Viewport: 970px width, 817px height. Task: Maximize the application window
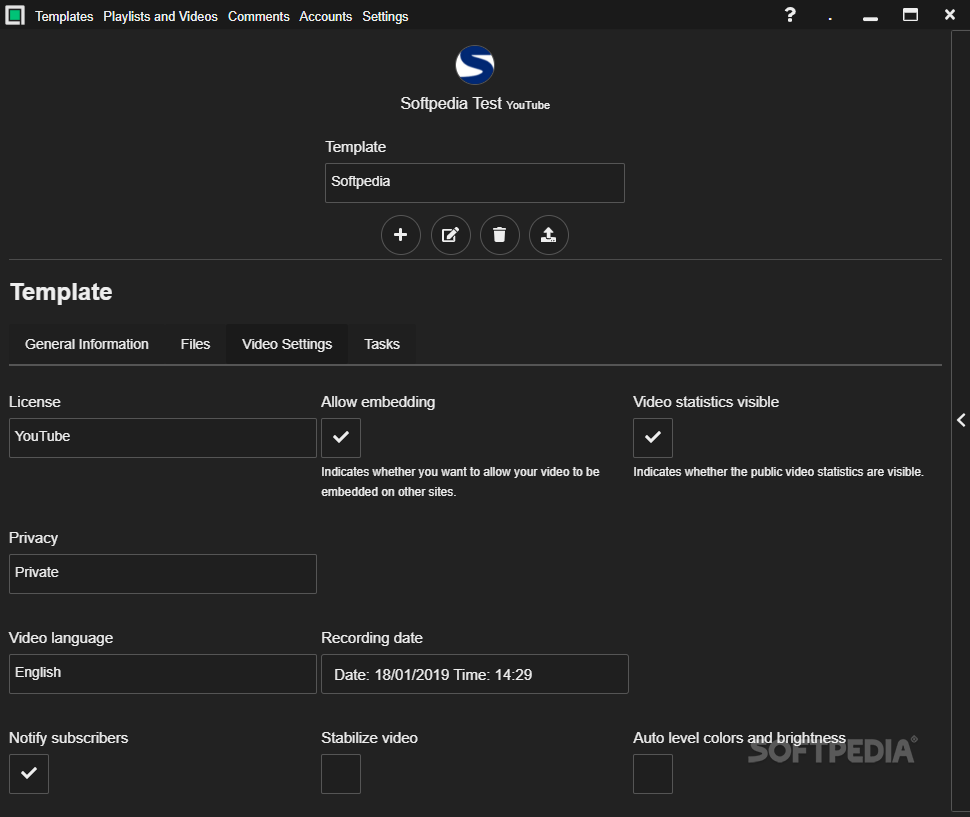[x=911, y=15]
